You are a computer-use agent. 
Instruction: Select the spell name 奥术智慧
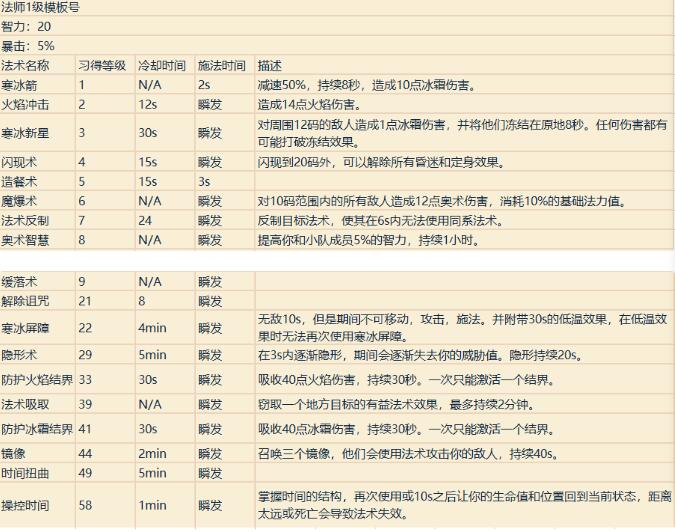tap(25, 240)
